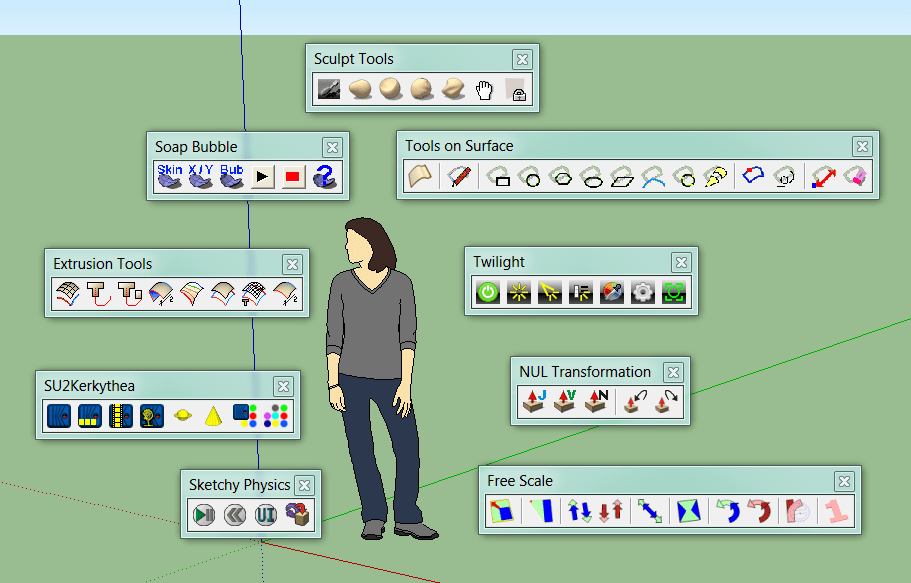The height and width of the screenshot is (583, 911).
Task: Select the diagonal free scale arrow tool
Action: point(650,511)
